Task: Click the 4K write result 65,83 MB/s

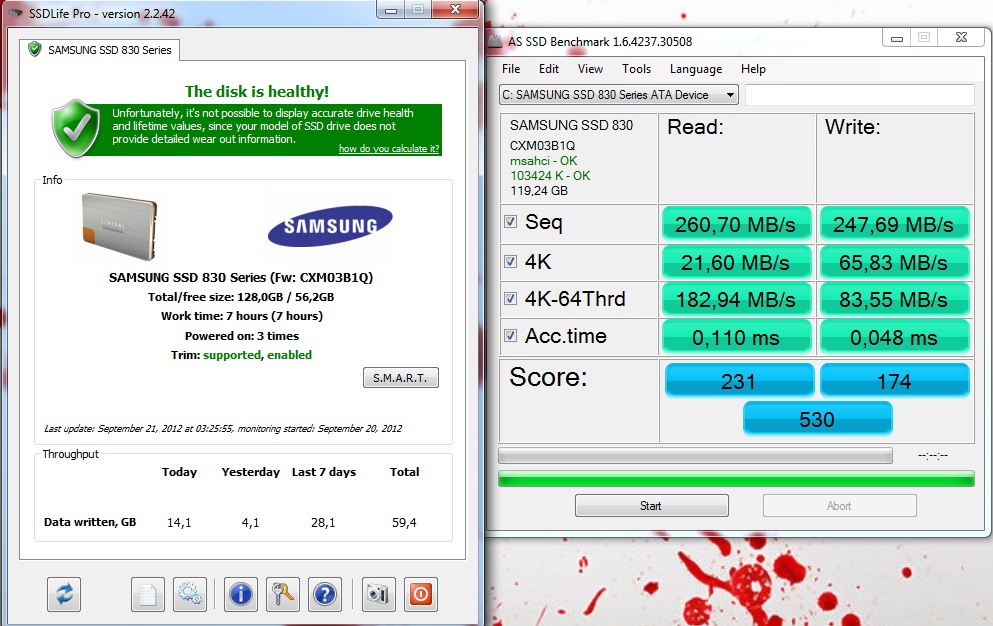Action: point(894,262)
